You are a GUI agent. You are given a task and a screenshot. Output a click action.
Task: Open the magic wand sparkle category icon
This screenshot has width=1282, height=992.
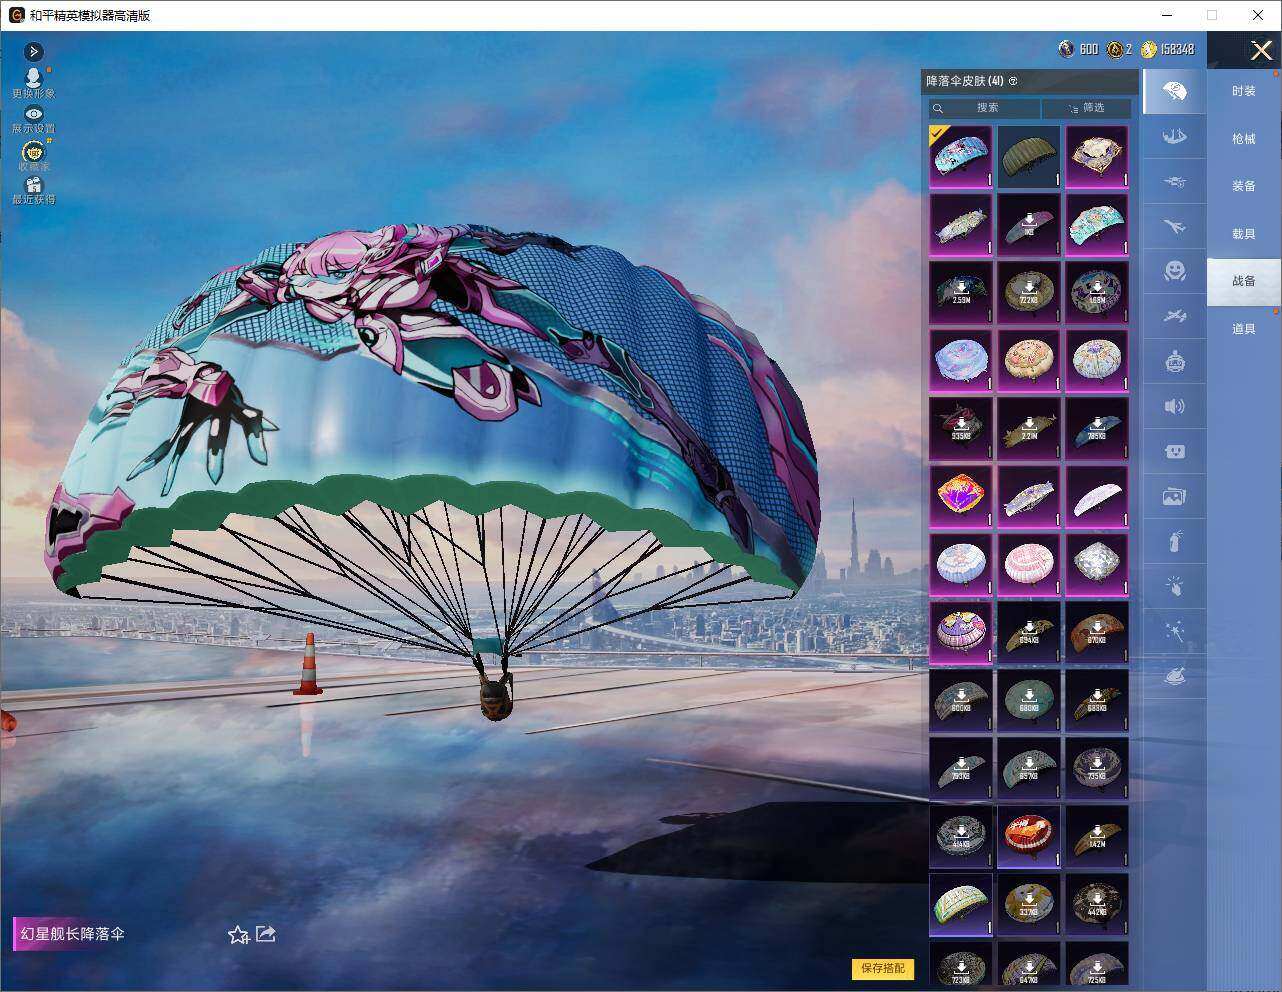click(x=1174, y=632)
